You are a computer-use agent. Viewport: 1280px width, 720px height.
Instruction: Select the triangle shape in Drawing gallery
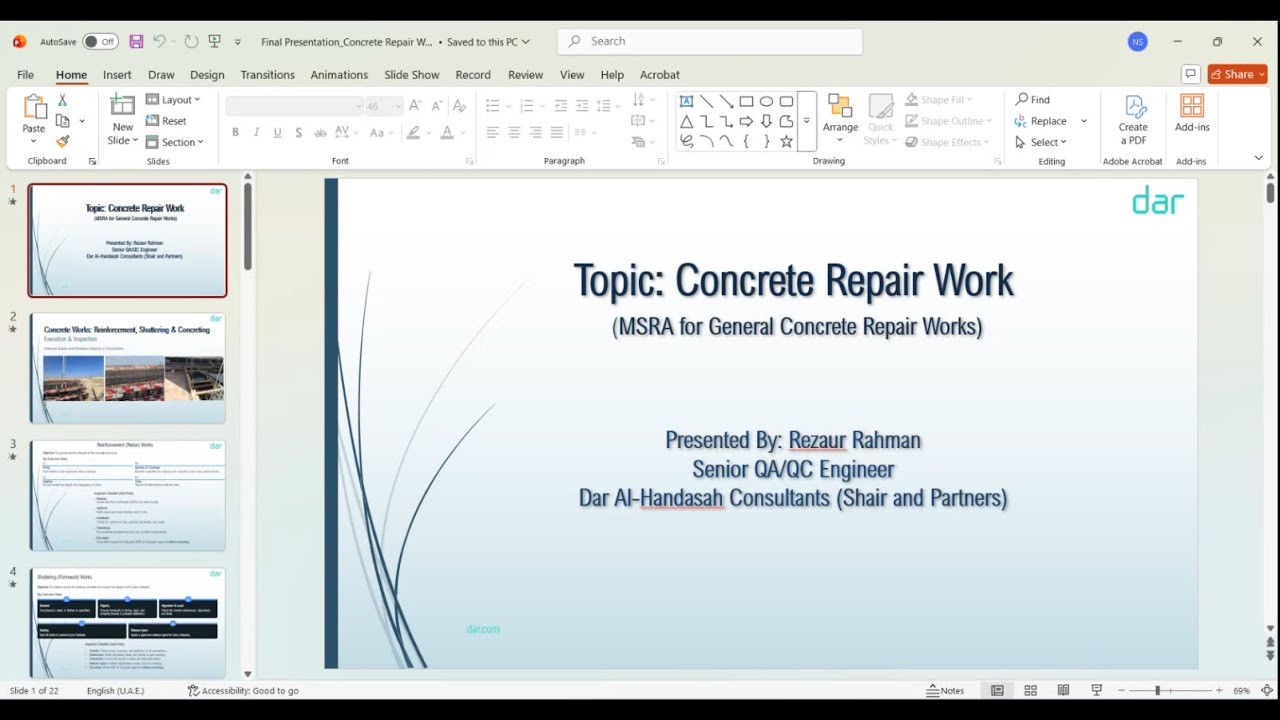tap(686, 121)
